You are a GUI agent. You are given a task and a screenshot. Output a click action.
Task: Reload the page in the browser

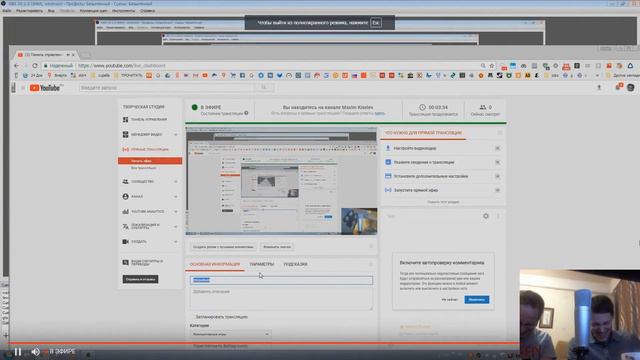[x=35, y=65]
